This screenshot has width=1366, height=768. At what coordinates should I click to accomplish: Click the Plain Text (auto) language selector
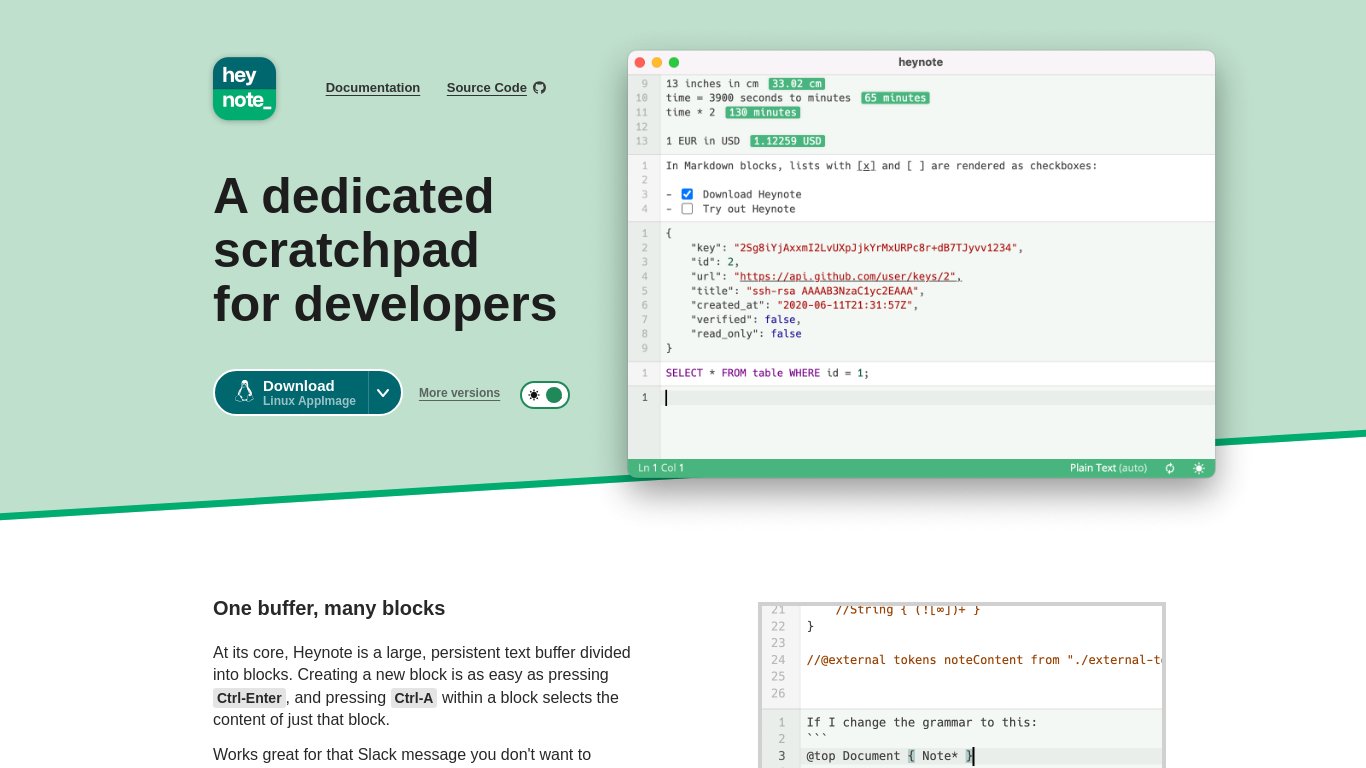click(x=1108, y=468)
